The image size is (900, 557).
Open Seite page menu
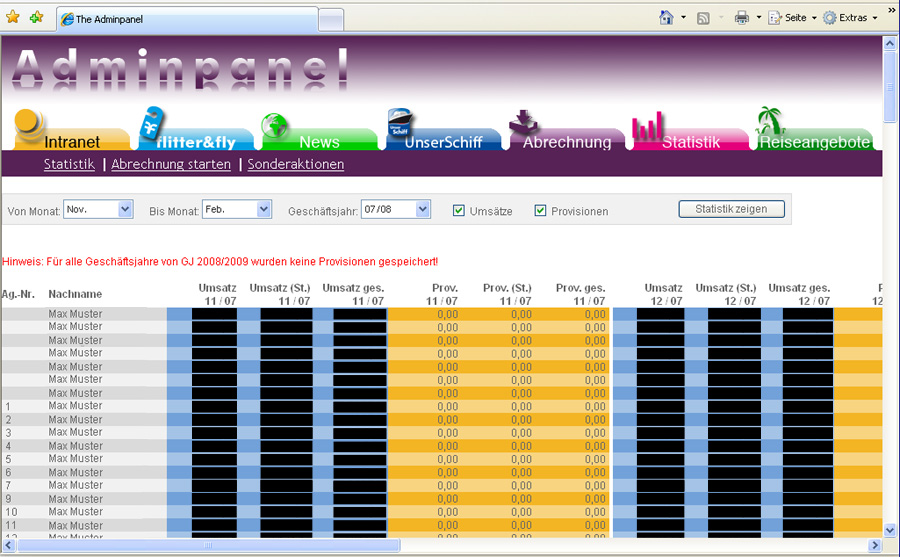[x=792, y=18]
